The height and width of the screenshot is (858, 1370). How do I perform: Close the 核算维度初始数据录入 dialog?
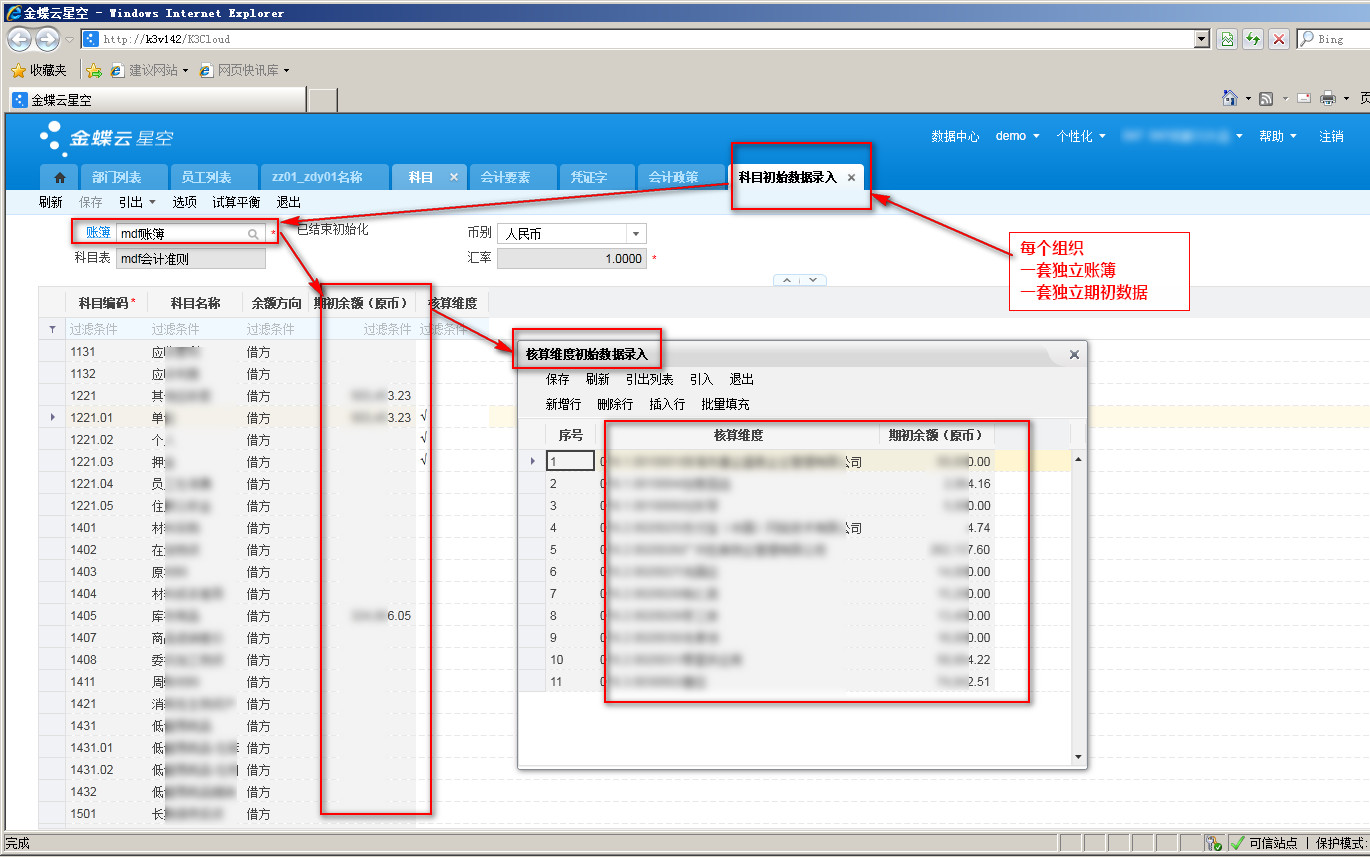1074,354
